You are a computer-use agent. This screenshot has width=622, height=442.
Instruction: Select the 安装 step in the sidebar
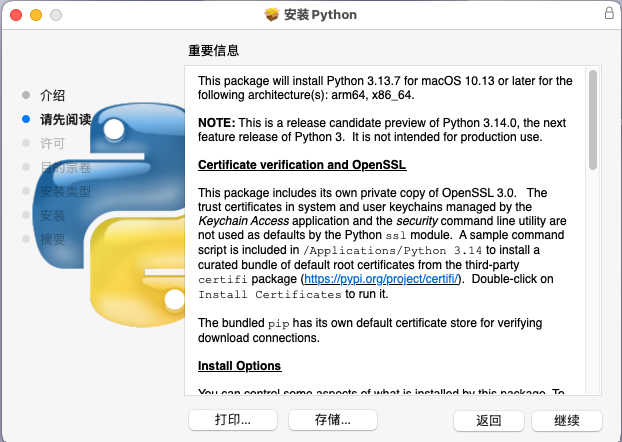coord(52,215)
